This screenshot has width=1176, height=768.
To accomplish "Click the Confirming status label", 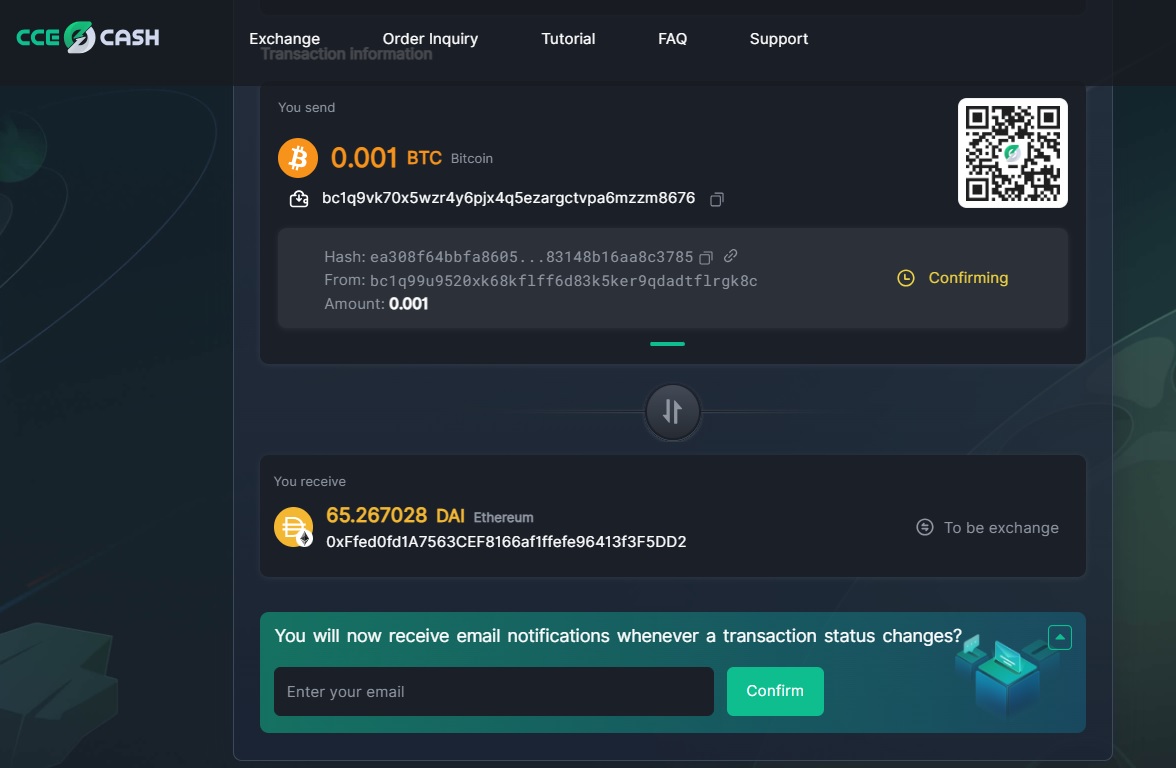I will tap(968, 278).
